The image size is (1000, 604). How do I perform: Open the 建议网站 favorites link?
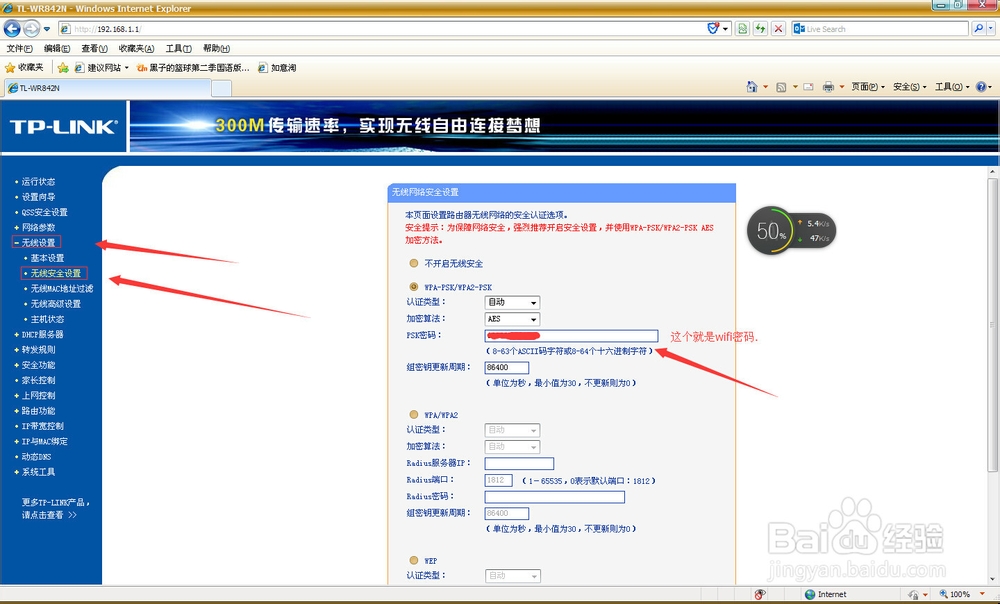101,68
